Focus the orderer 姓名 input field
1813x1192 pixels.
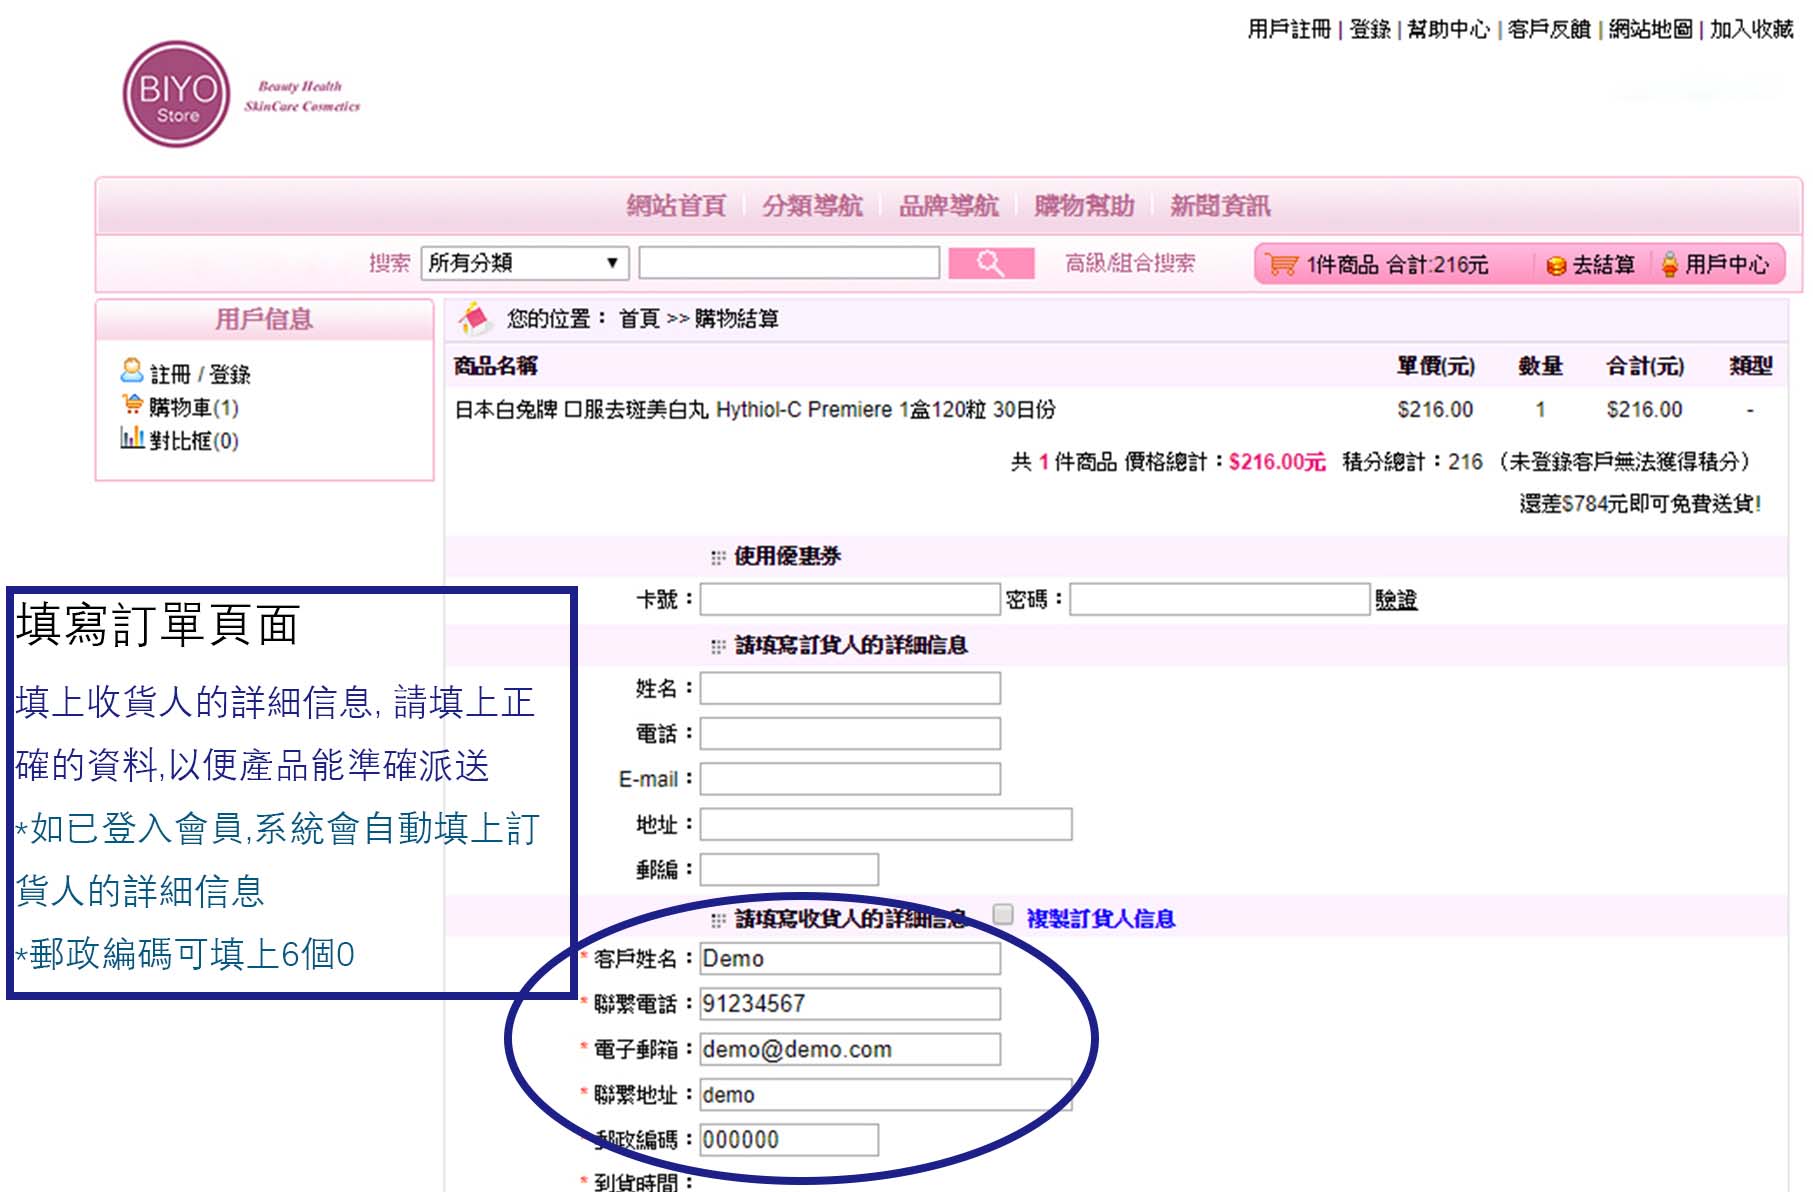click(850, 689)
